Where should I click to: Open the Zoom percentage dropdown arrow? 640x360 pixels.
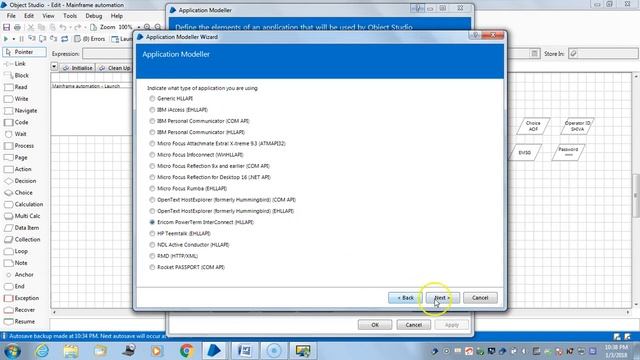click(139, 27)
